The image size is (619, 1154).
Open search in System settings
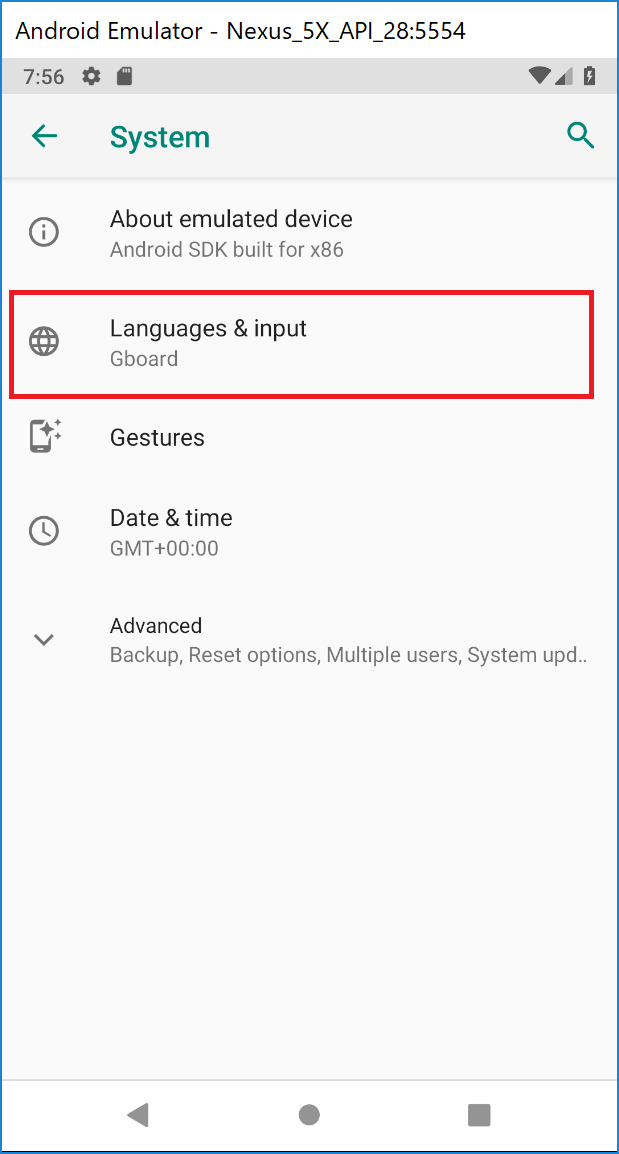(x=581, y=136)
